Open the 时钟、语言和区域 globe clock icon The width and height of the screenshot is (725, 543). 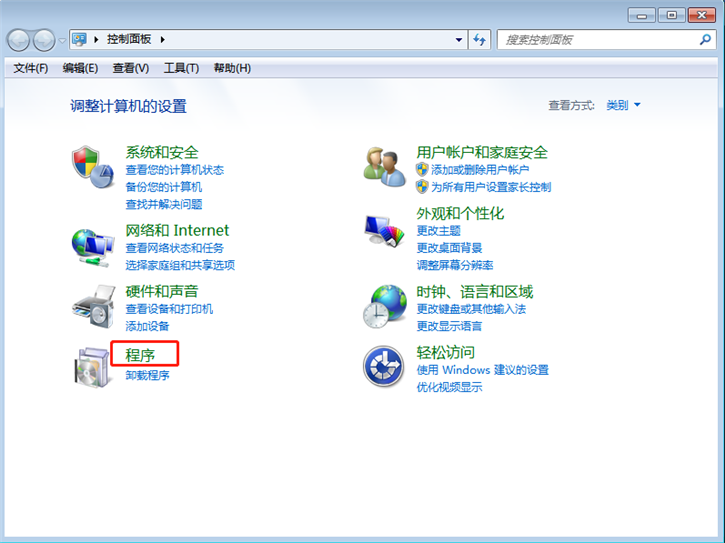pos(385,306)
